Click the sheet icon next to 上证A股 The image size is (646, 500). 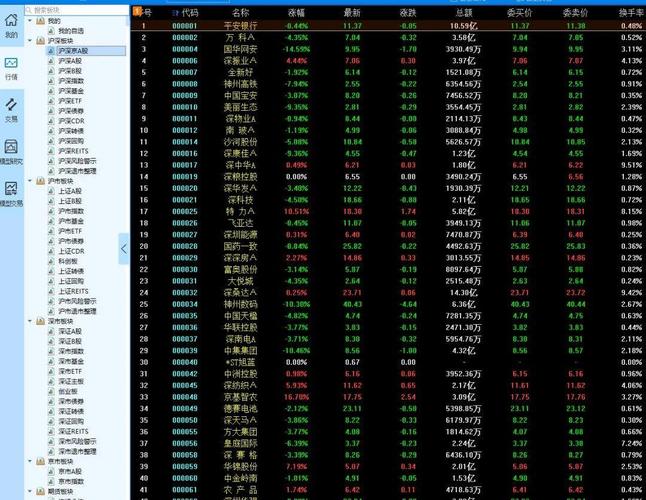pos(51,191)
